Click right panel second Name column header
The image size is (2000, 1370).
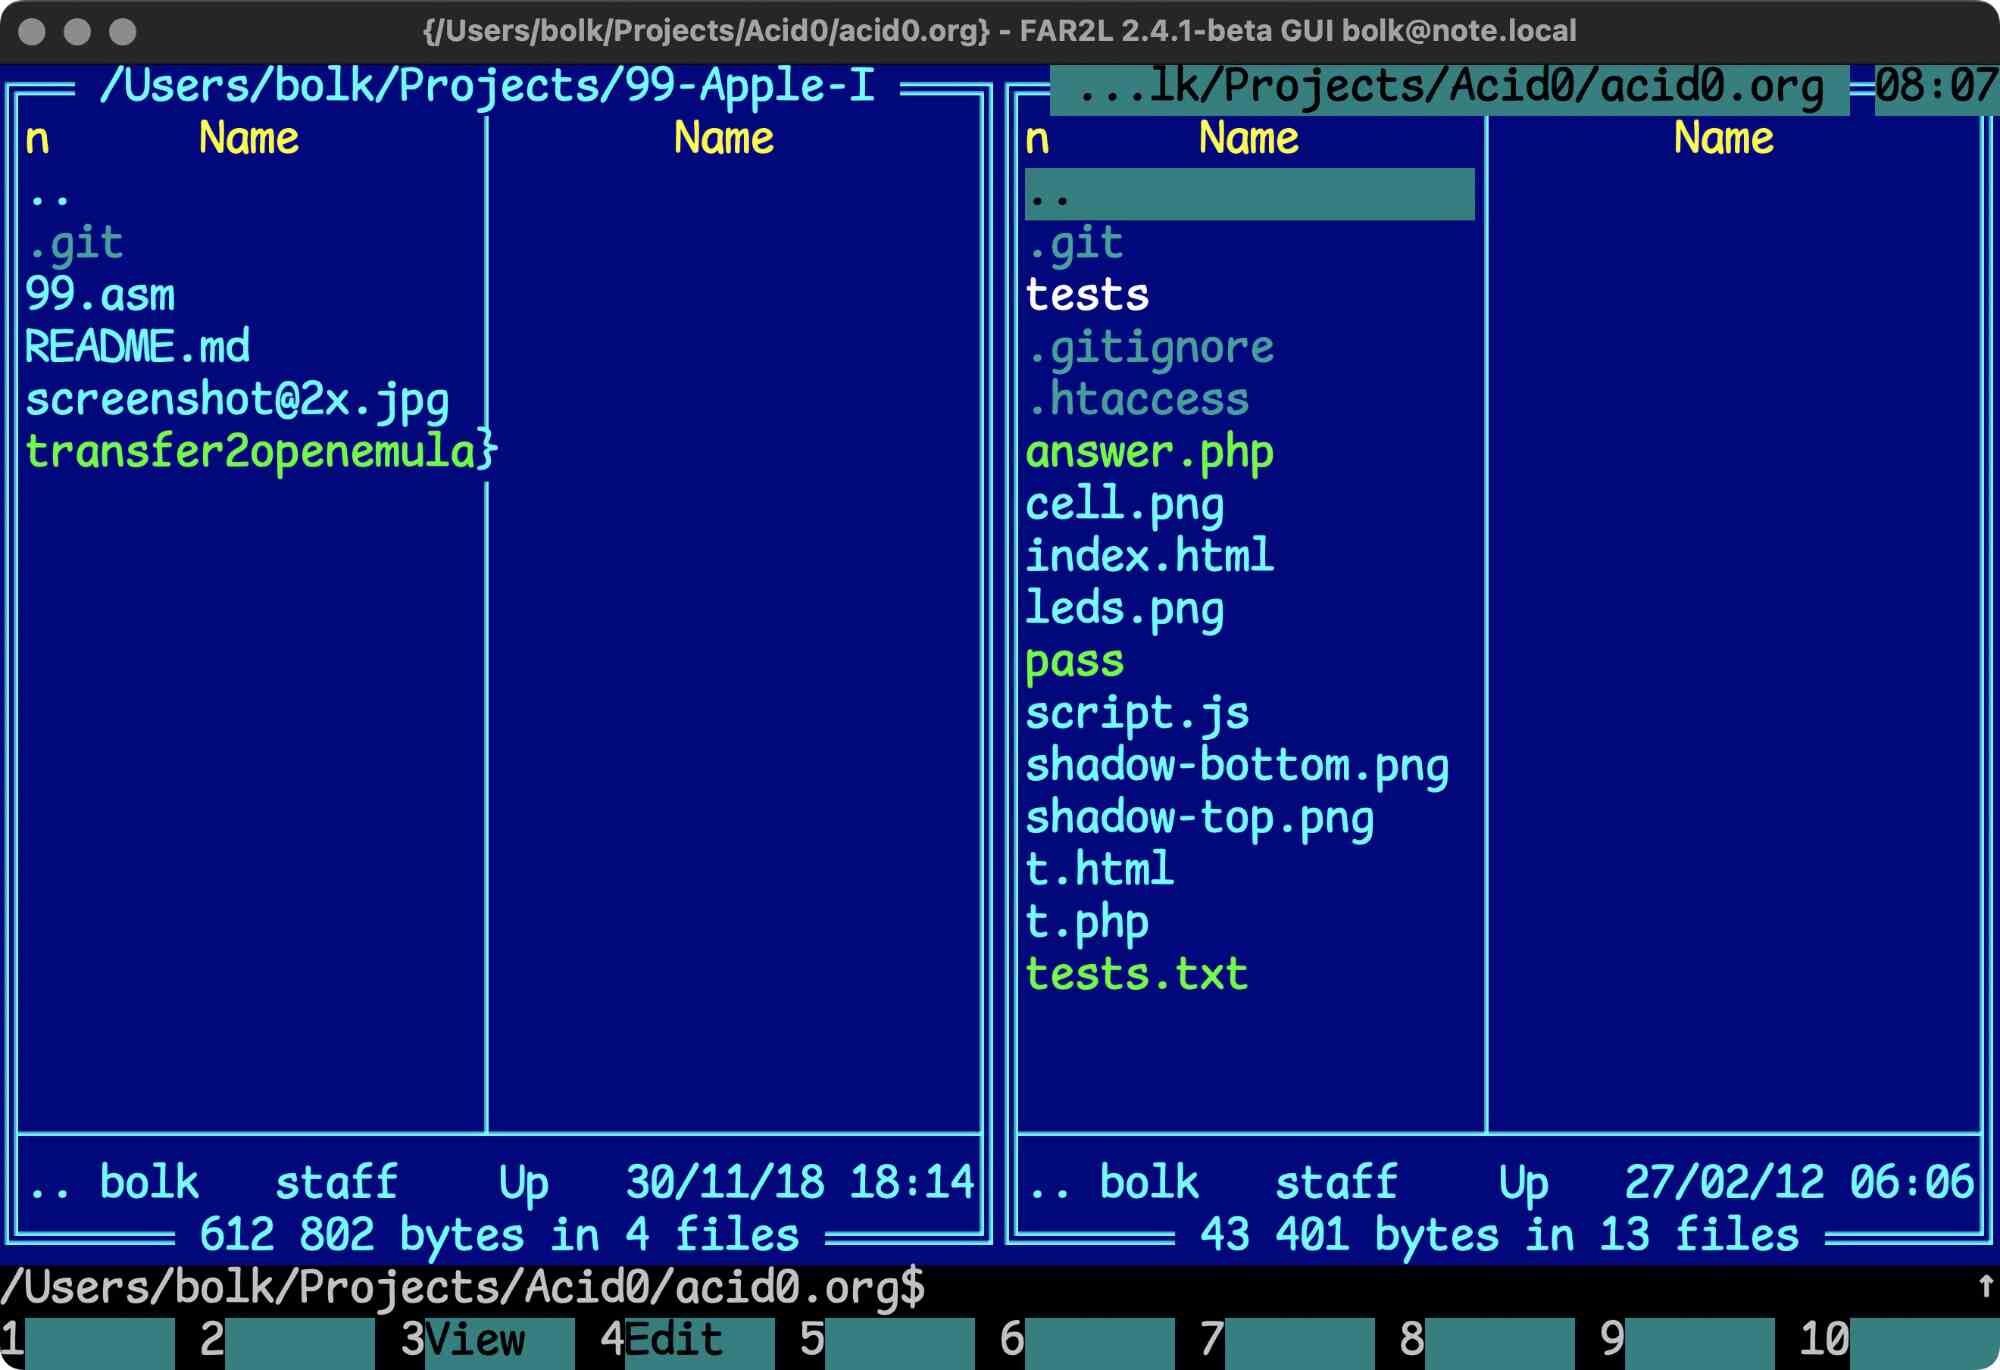1724,139
